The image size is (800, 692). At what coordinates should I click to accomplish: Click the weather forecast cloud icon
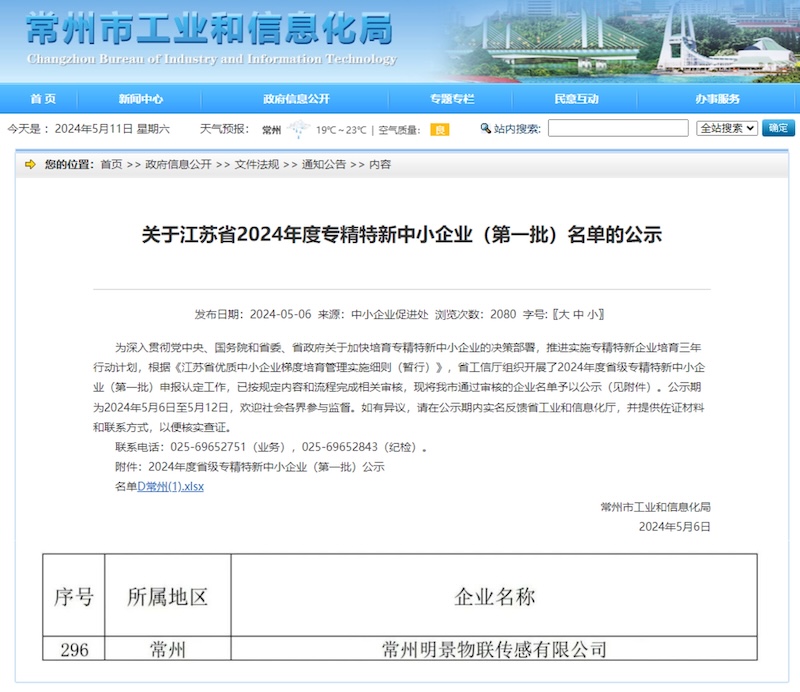pyautogui.click(x=298, y=129)
